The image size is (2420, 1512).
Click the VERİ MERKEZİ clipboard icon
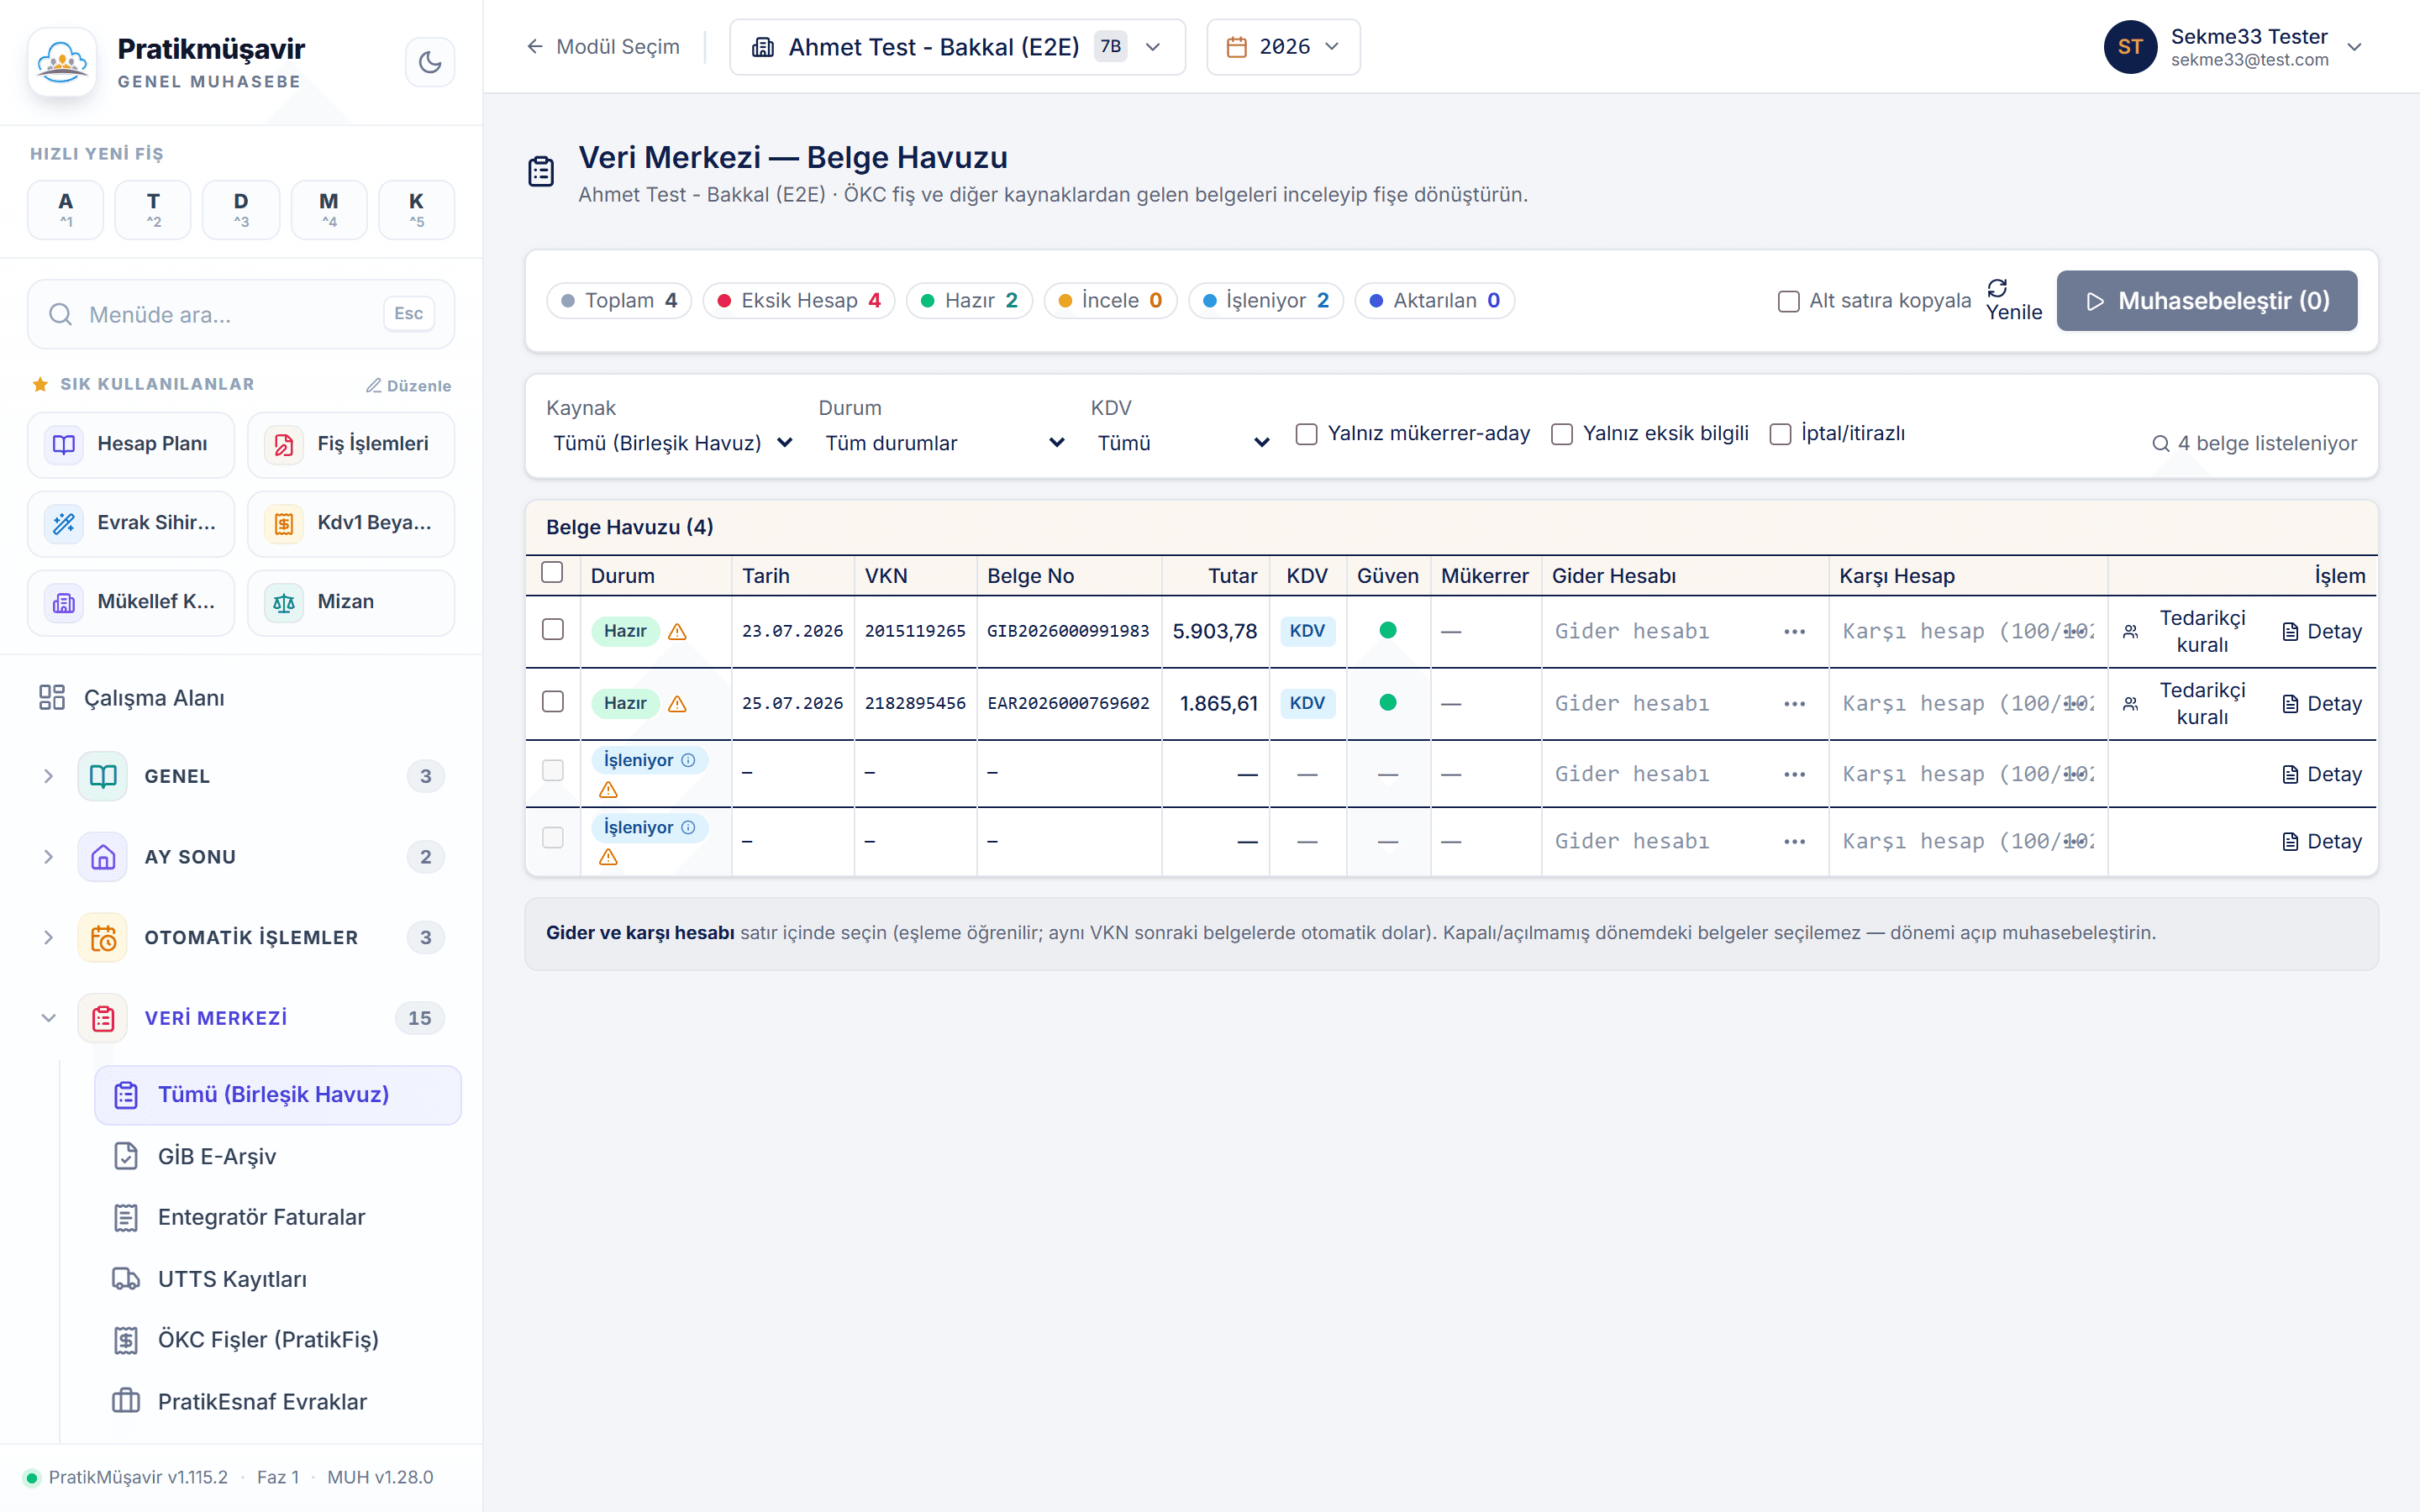[103, 1018]
